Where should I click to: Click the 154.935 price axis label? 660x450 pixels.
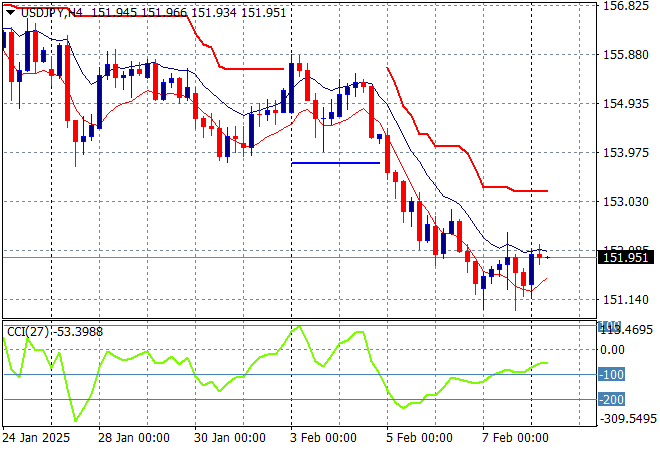627,104
